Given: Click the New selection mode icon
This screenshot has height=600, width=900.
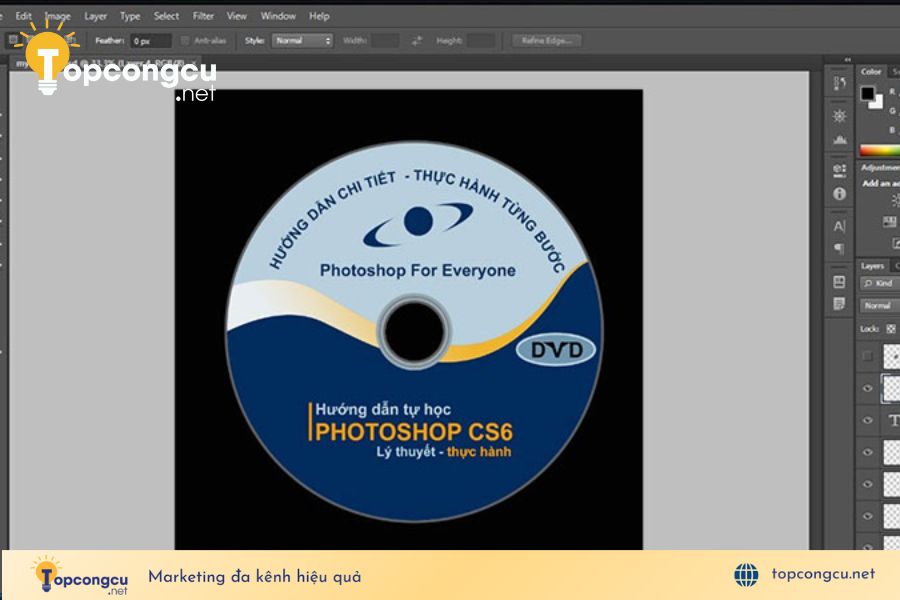Looking at the screenshot, I should click(13, 40).
